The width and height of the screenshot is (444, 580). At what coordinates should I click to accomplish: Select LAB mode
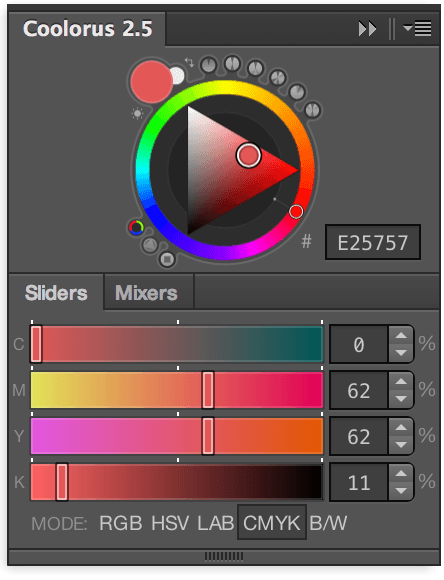pos(216,523)
